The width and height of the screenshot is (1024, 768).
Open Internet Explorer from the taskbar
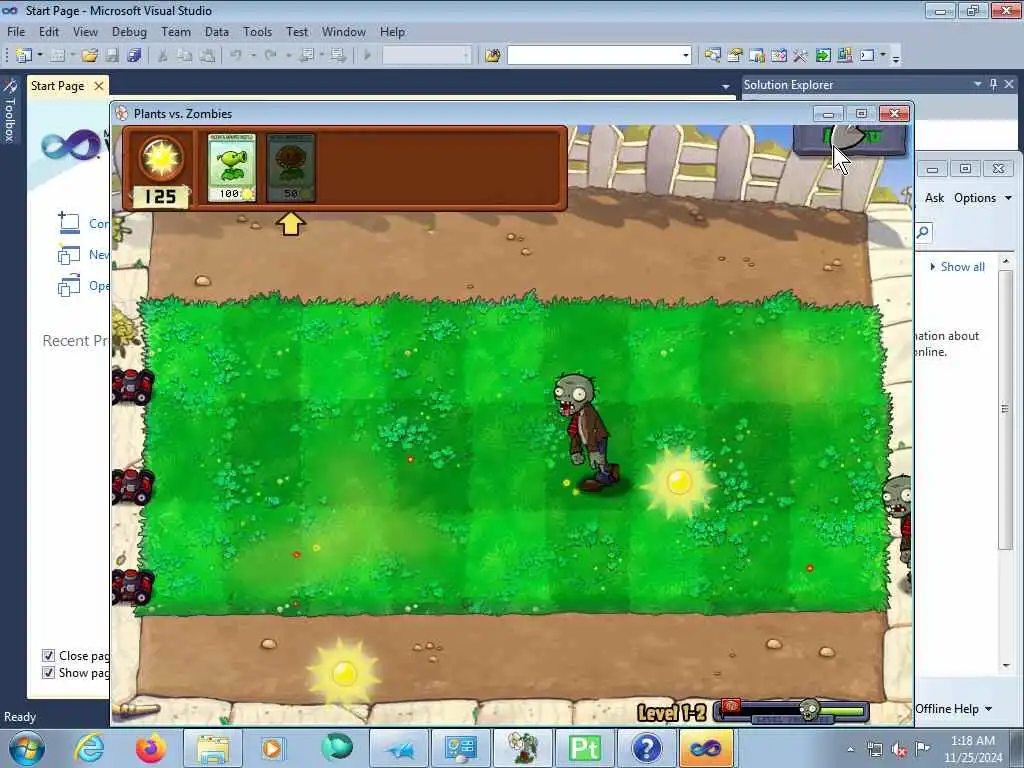click(x=89, y=748)
